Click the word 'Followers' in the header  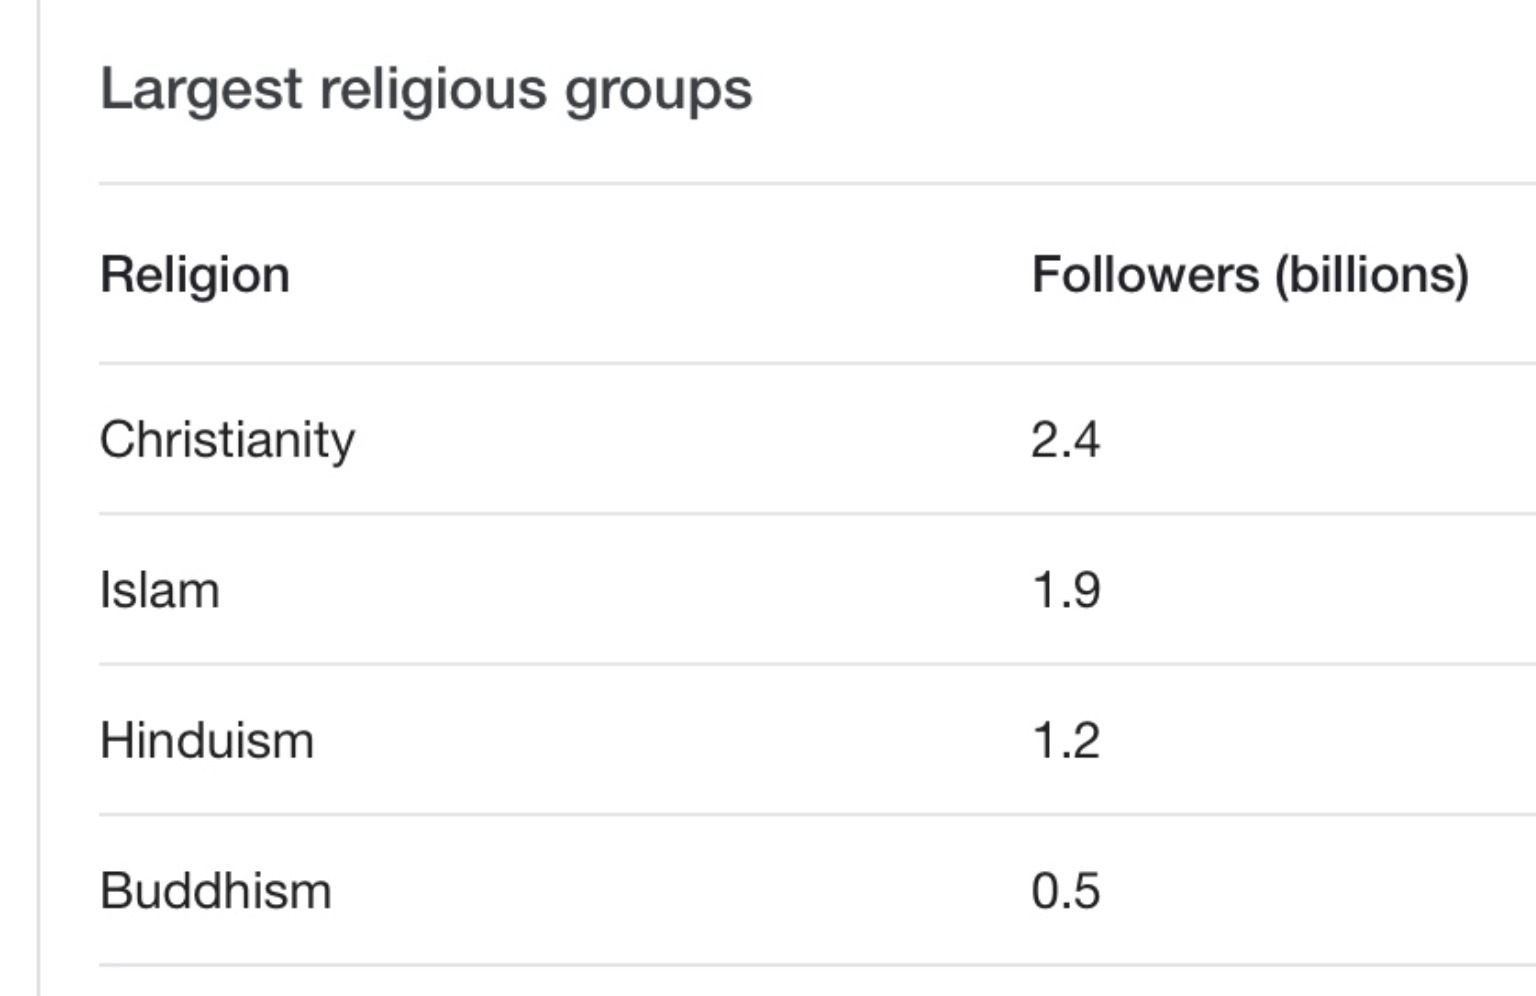pyautogui.click(x=1145, y=275)
